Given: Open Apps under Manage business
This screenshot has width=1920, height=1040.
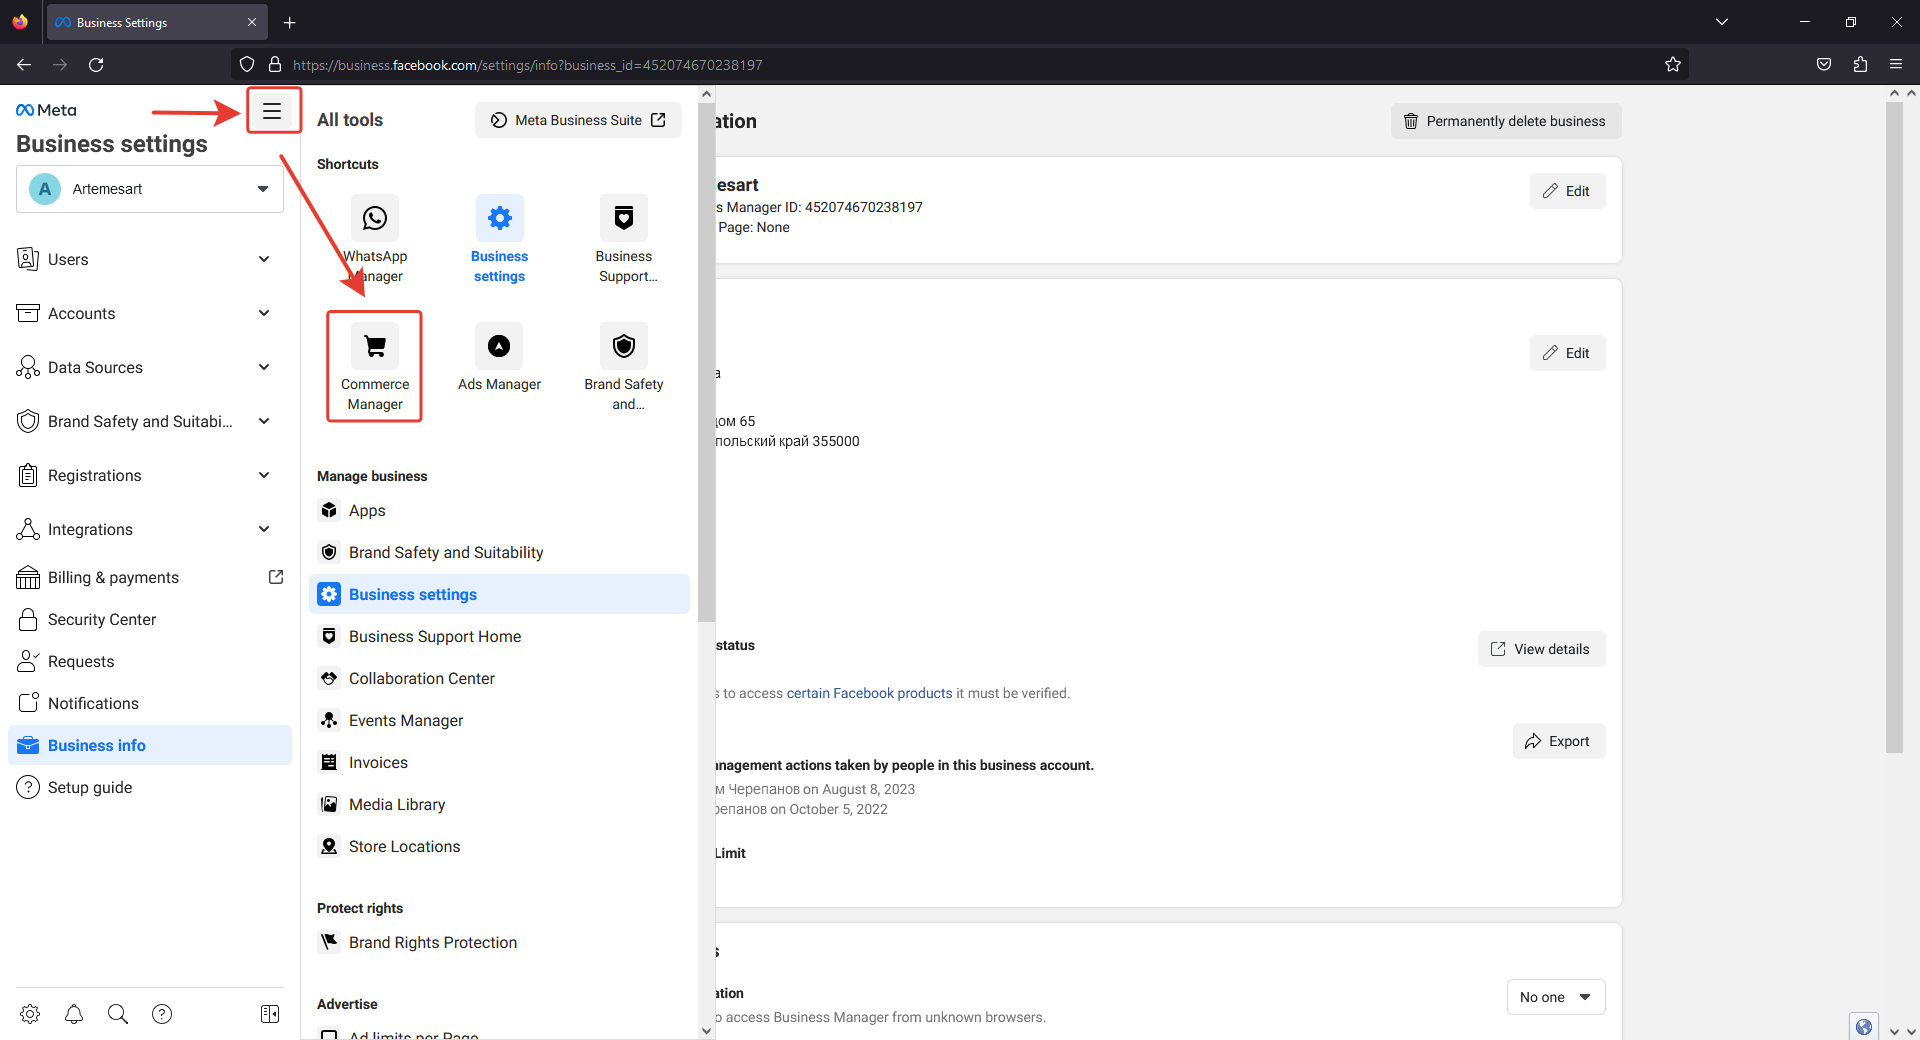Looking at the screenshot, I should (499, 511).
